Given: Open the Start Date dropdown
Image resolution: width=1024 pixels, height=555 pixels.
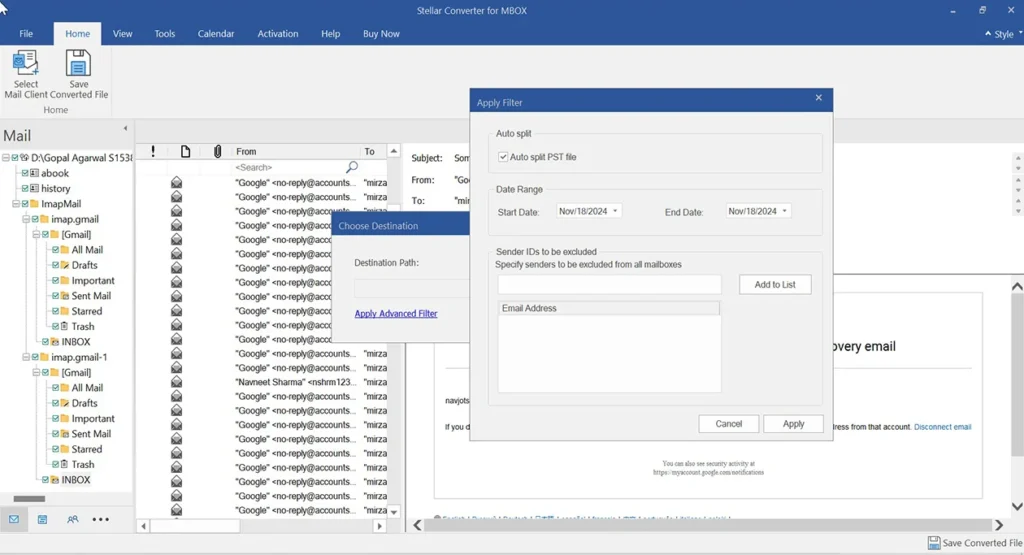Looking at the screenshot, I should click(x=615, y=211).
